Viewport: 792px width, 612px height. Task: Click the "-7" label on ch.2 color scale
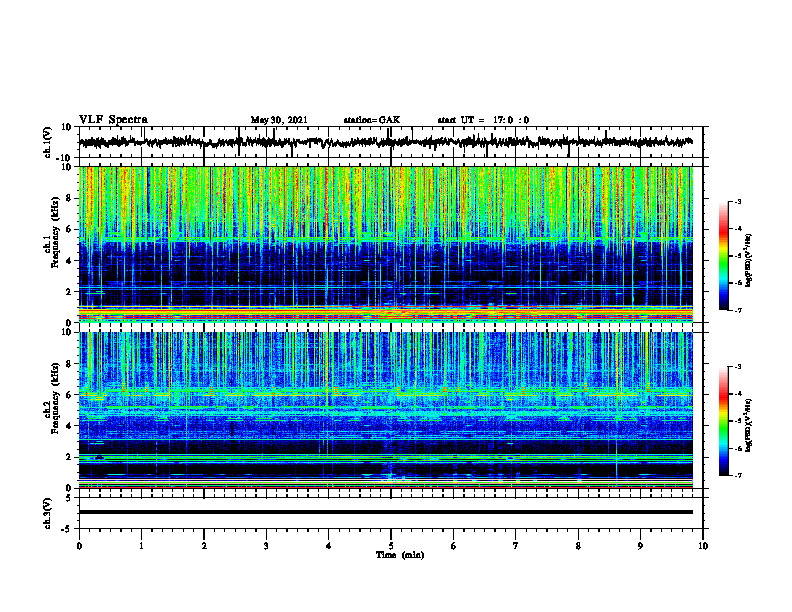738,475
